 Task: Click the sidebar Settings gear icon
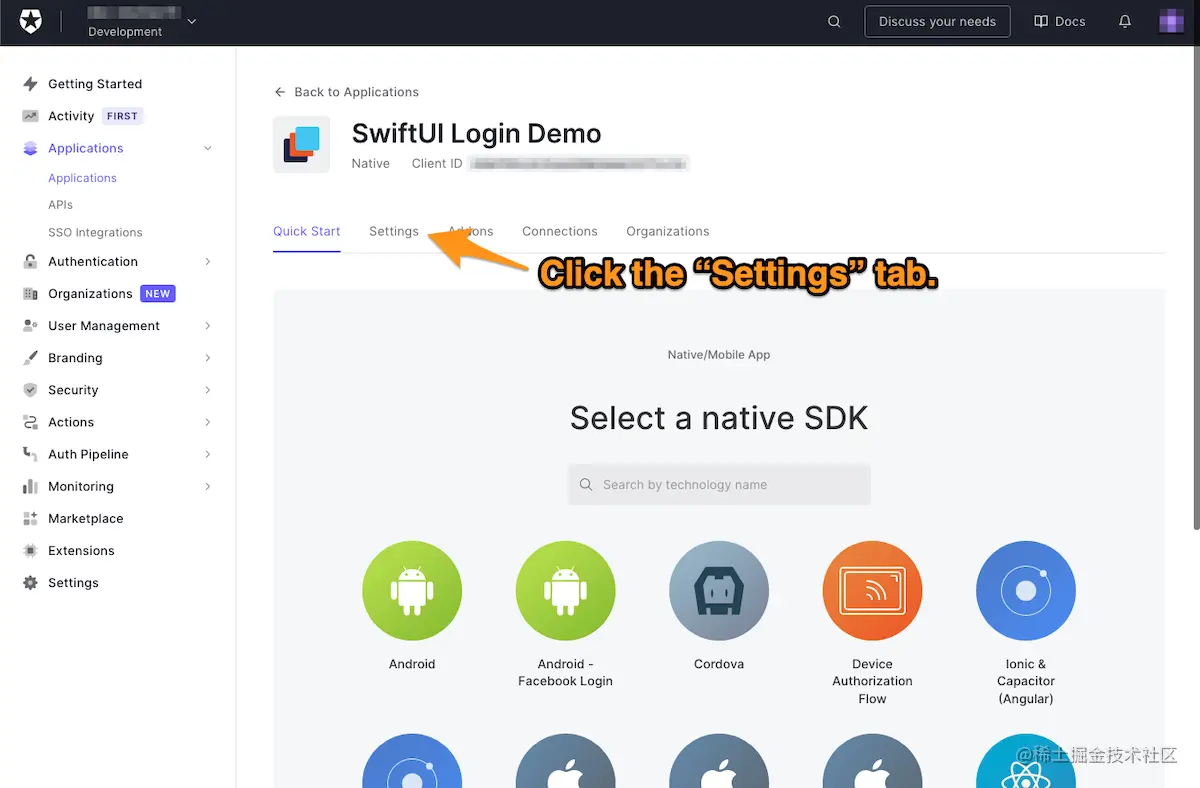point(30,583)
